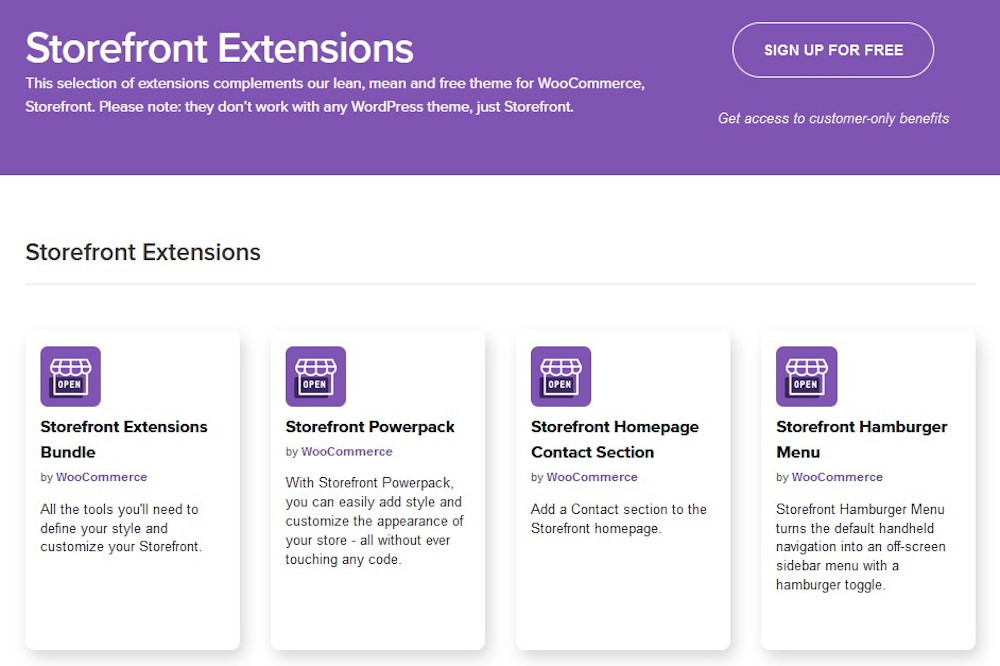Select 'Get access to customer-only benefits' text

click(x=833, y=118)
